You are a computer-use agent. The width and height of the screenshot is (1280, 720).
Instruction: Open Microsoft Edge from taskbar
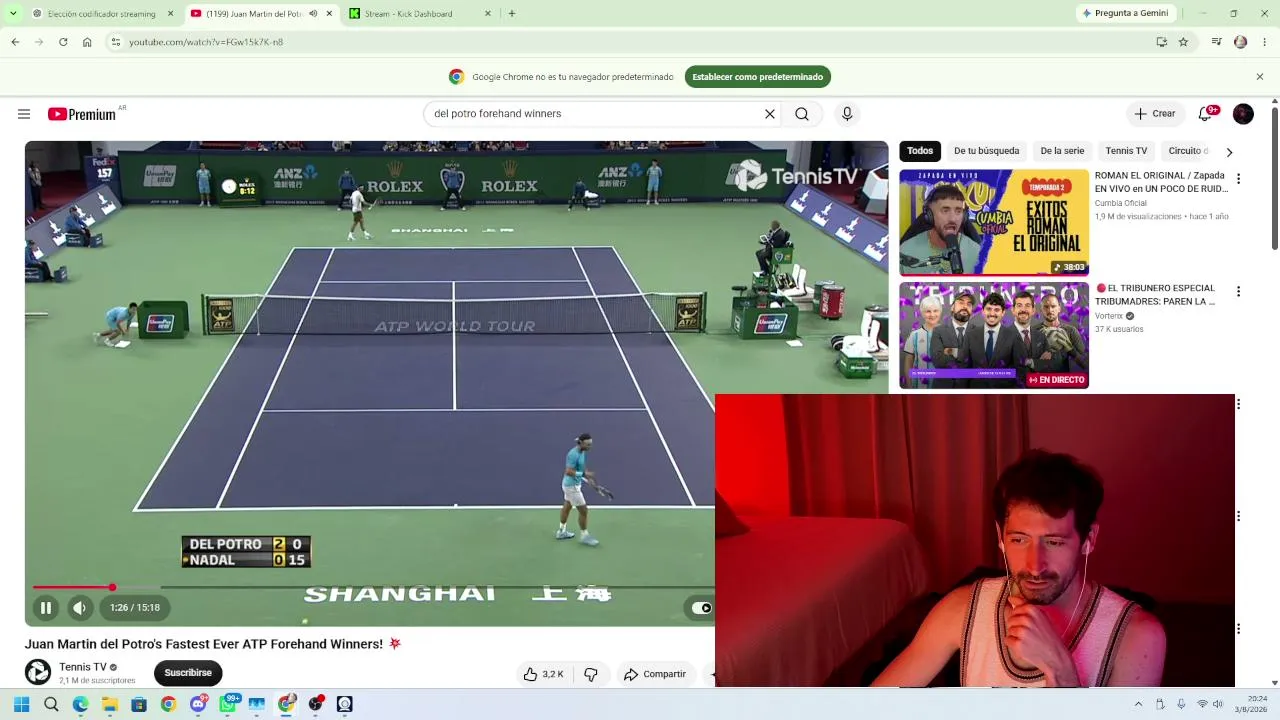coord(80,704)
